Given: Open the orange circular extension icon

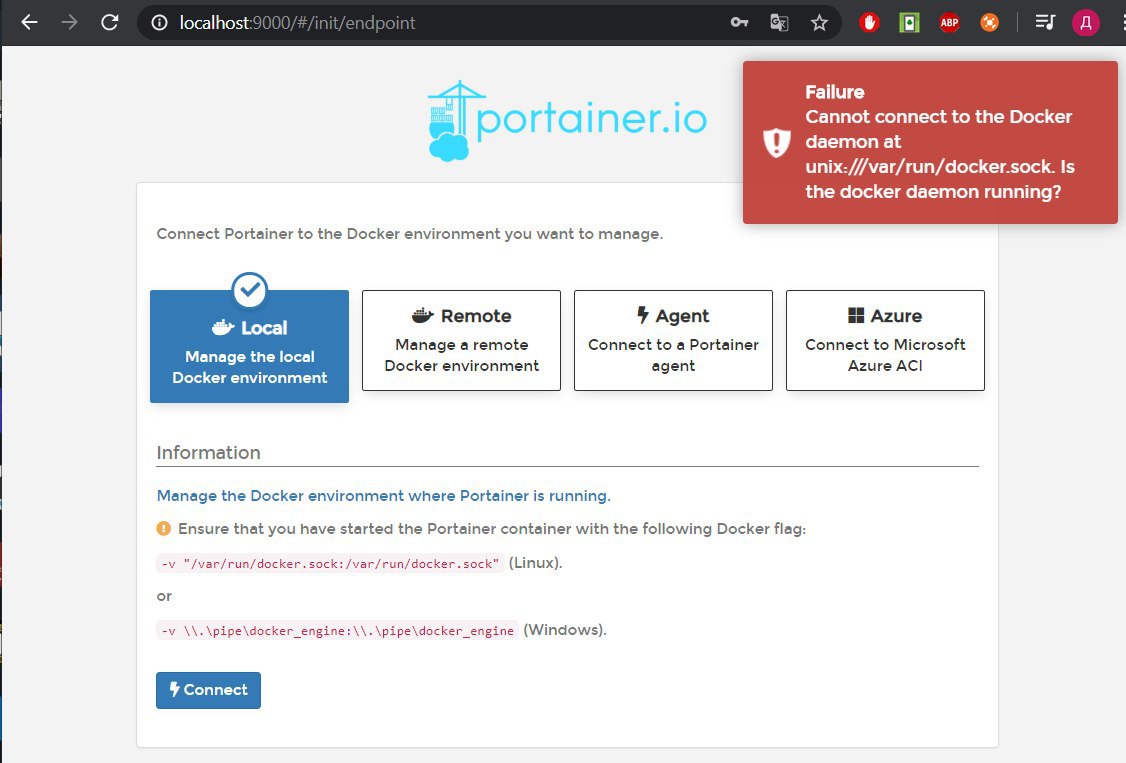Looking at the screenshot, I should click(990, 23).
